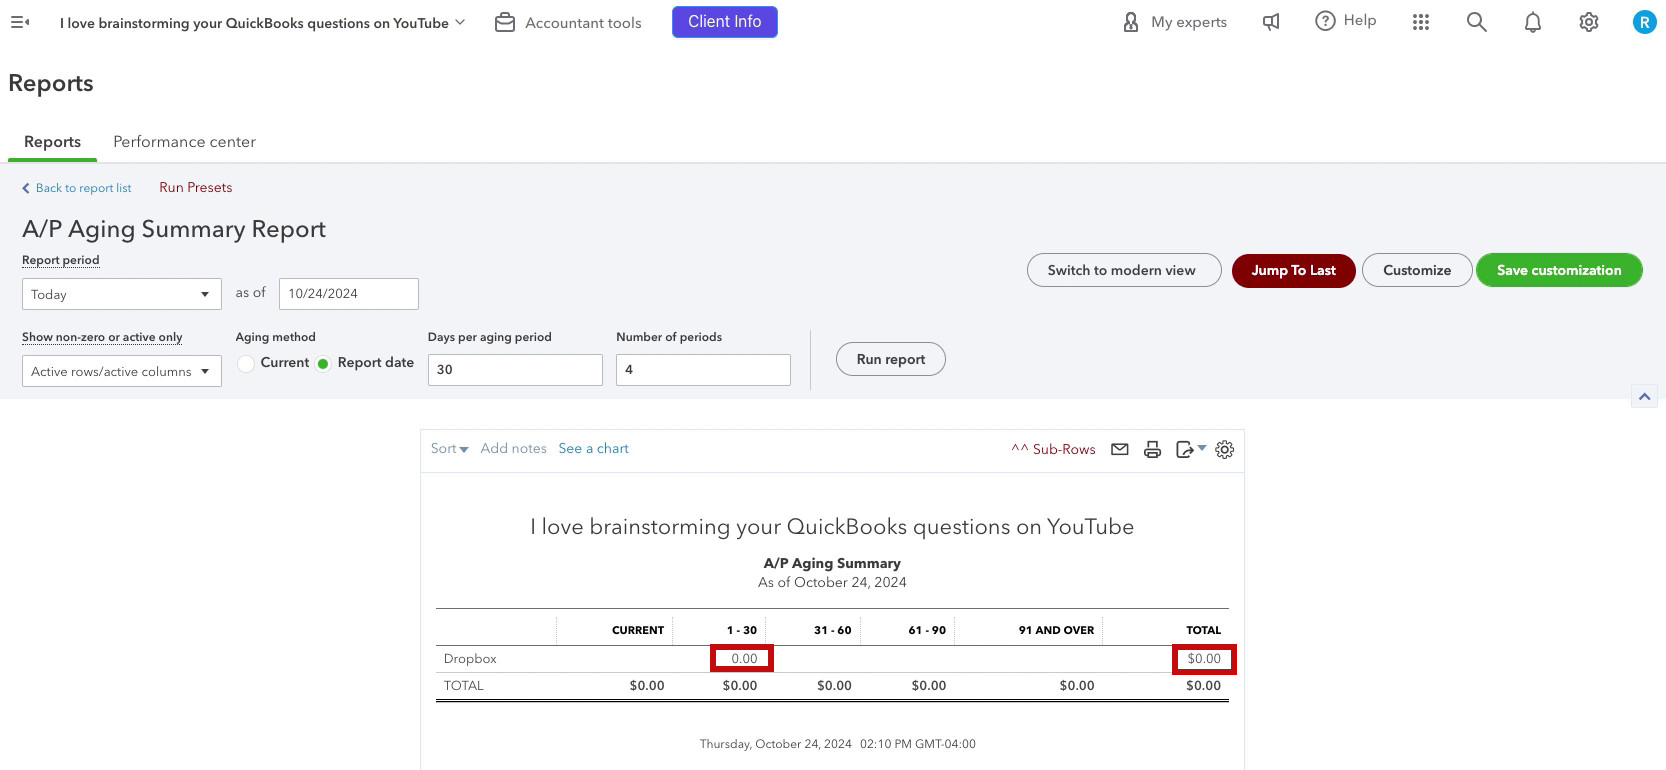Click the A/P Aging Summary report title
1666x770 pixels.
(832, 563)
